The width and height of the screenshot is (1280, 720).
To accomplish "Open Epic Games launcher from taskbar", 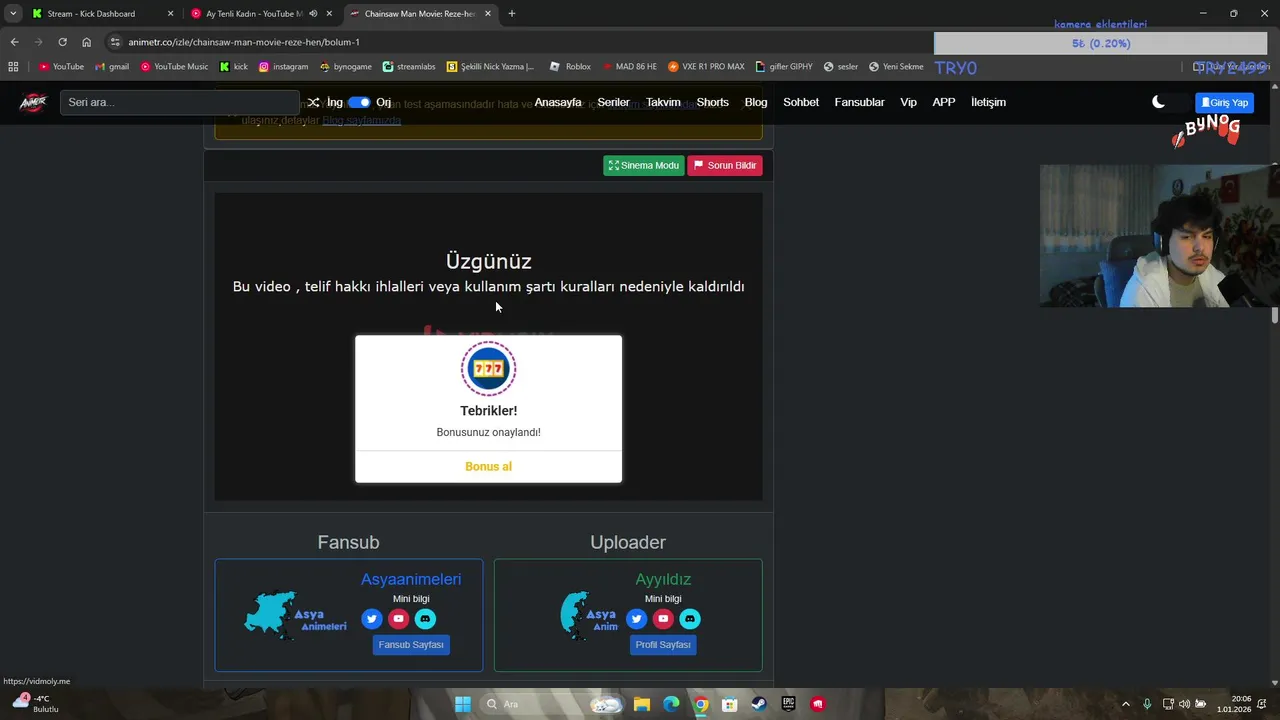I will click(x=789, y=704).
